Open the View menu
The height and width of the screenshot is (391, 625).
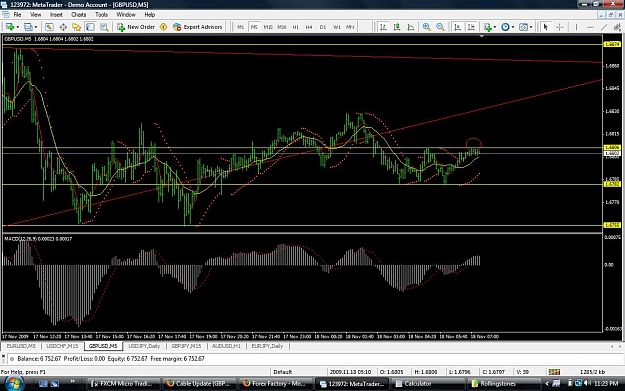pos(35,15)
